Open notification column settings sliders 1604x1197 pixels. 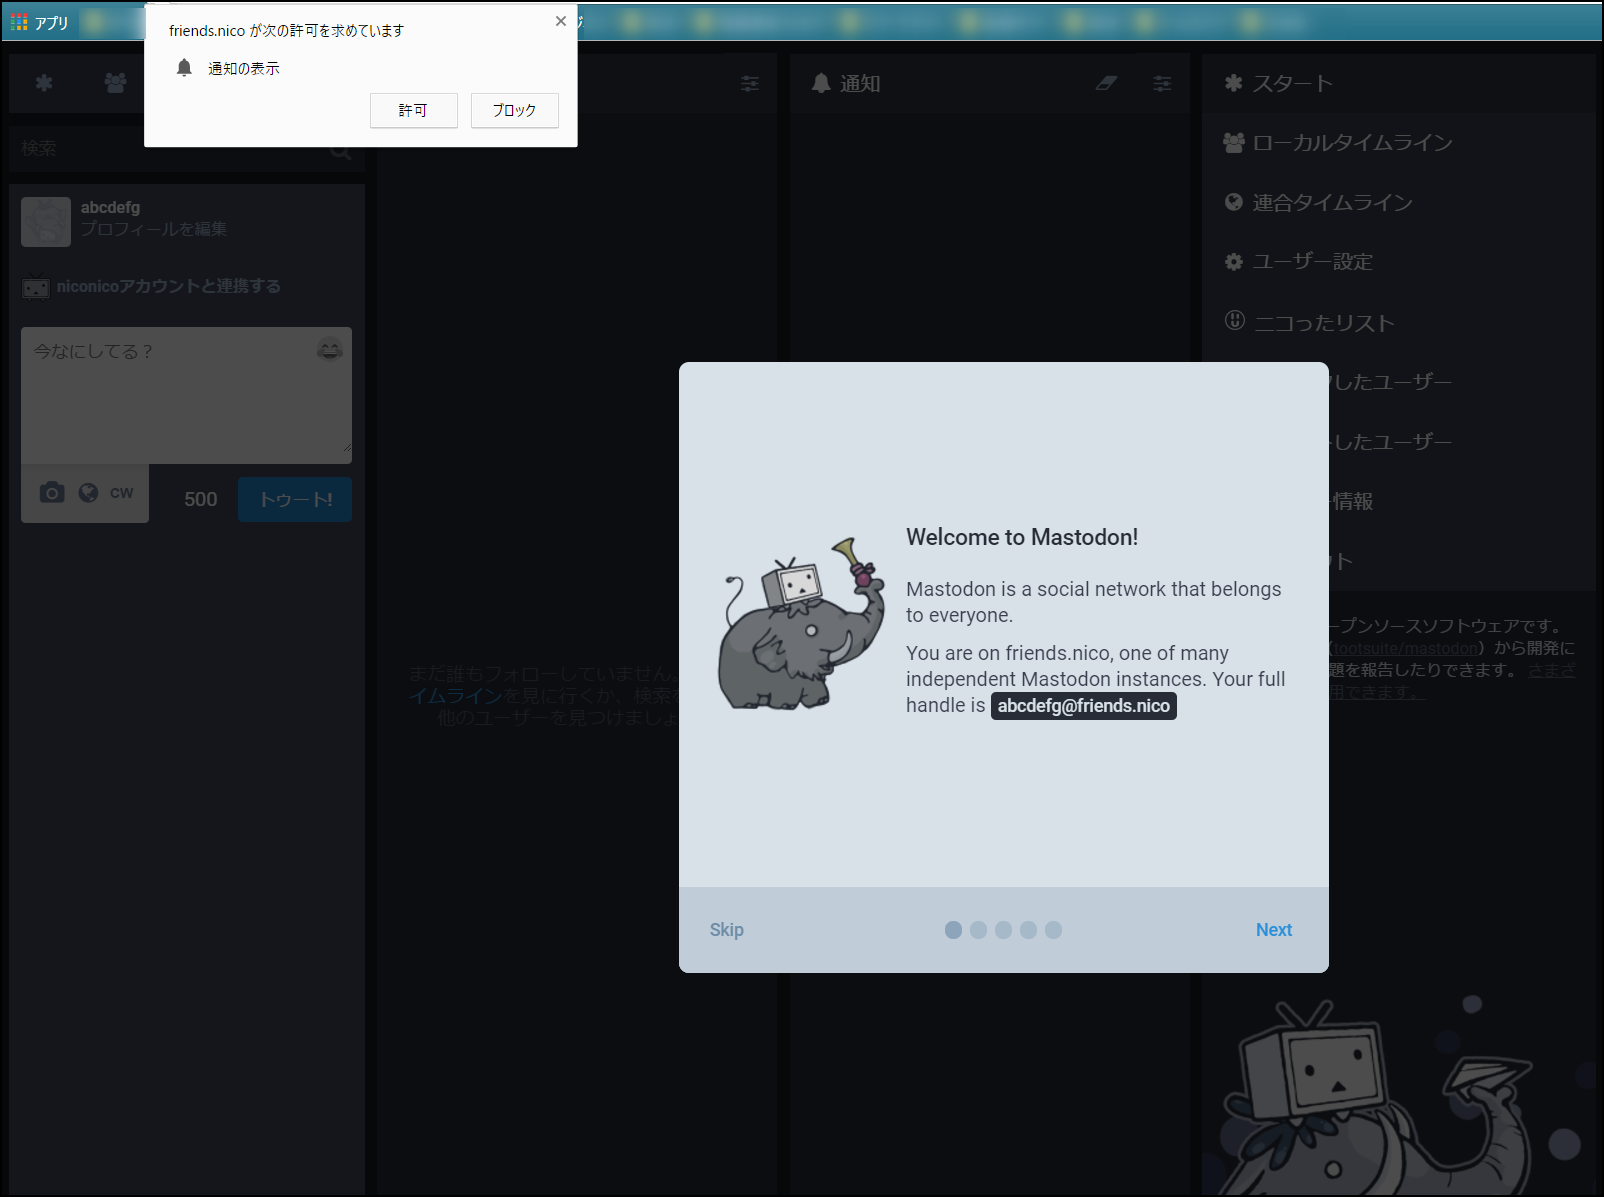[1162, 84]
